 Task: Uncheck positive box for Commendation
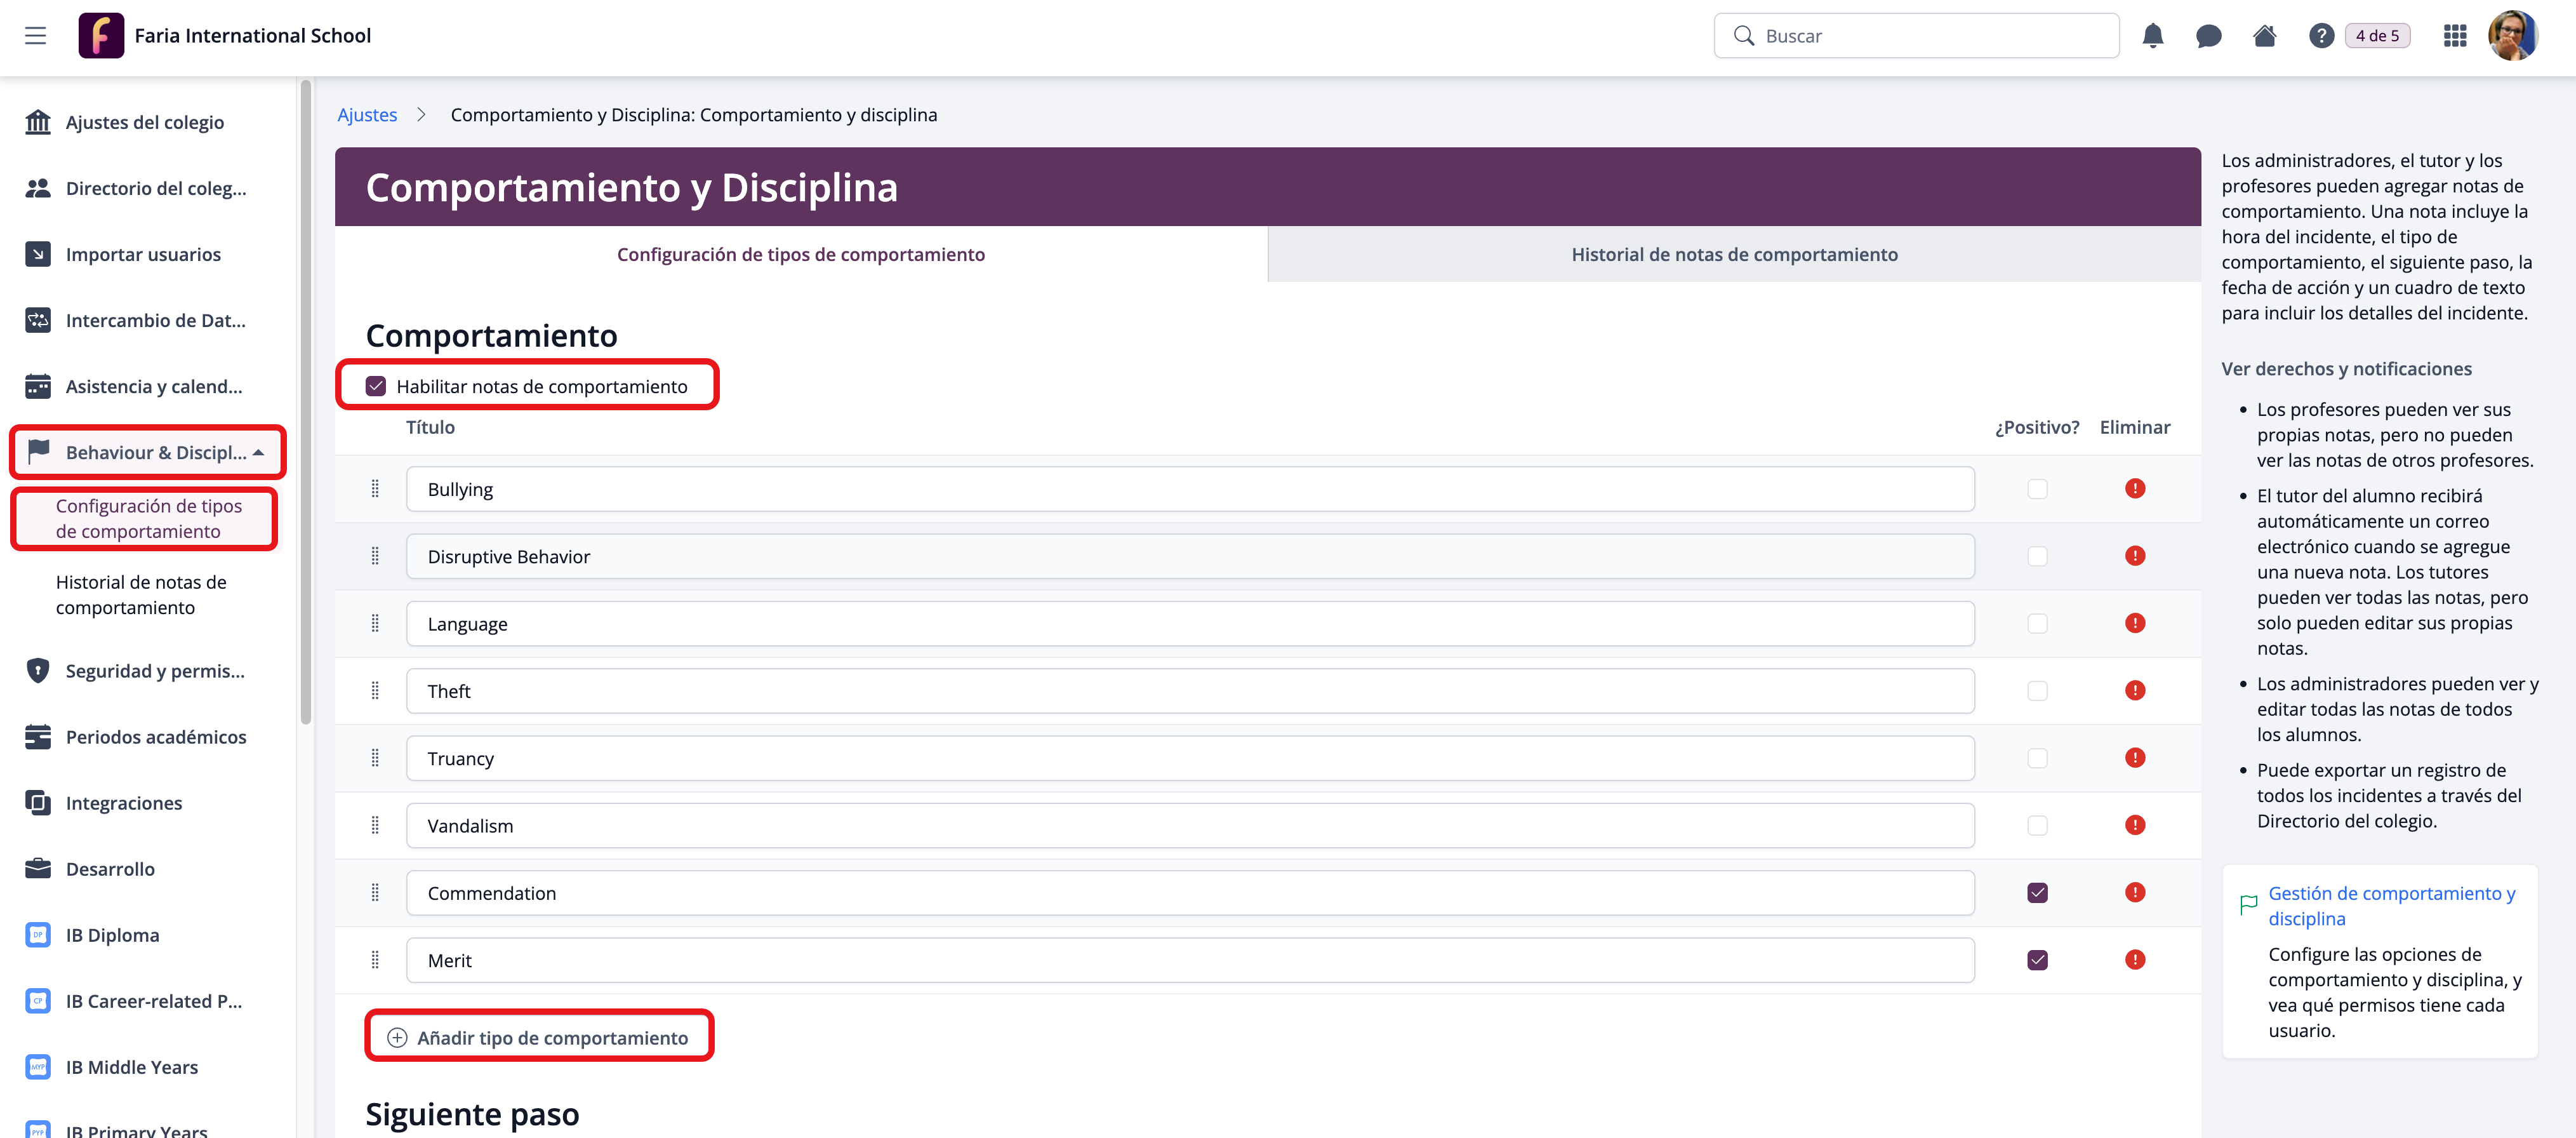(2037, 893)
